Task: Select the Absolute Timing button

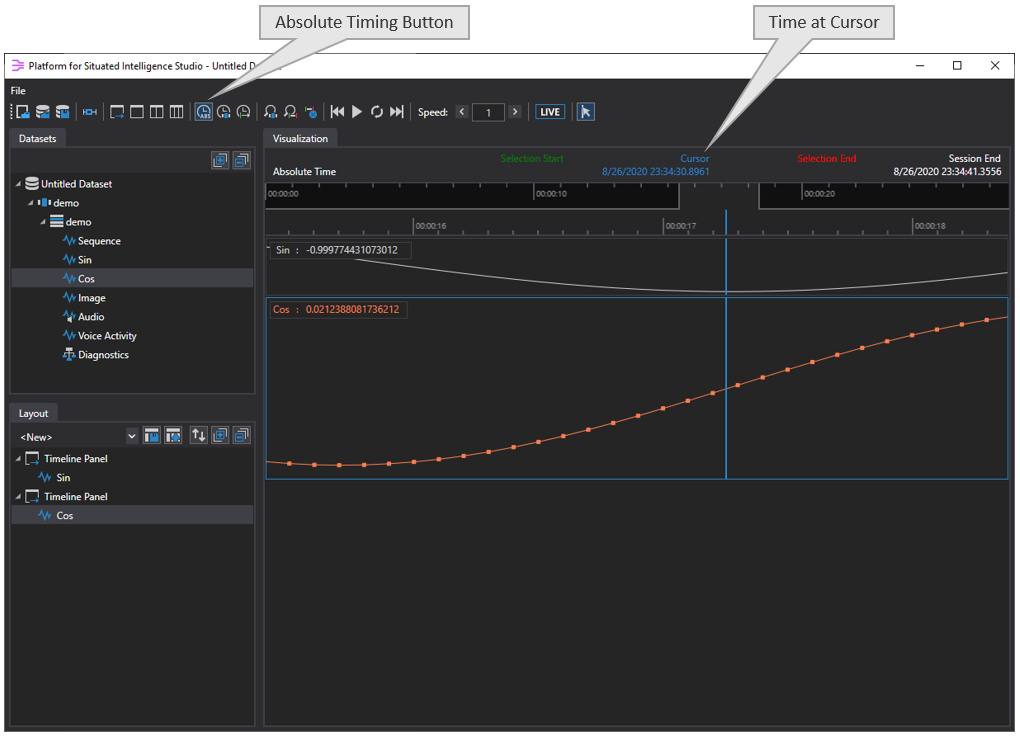Action: point(203,111)
